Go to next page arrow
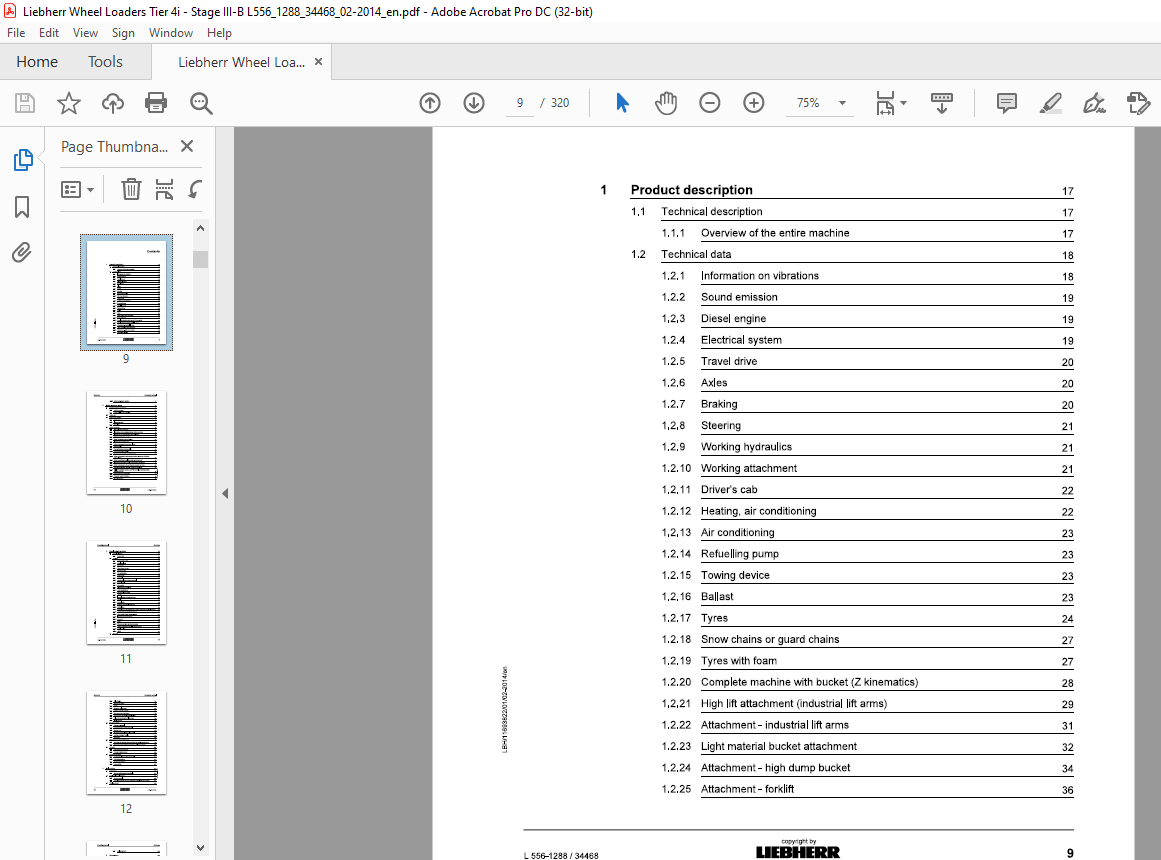 pyautogui.click(x=474, y=103)
